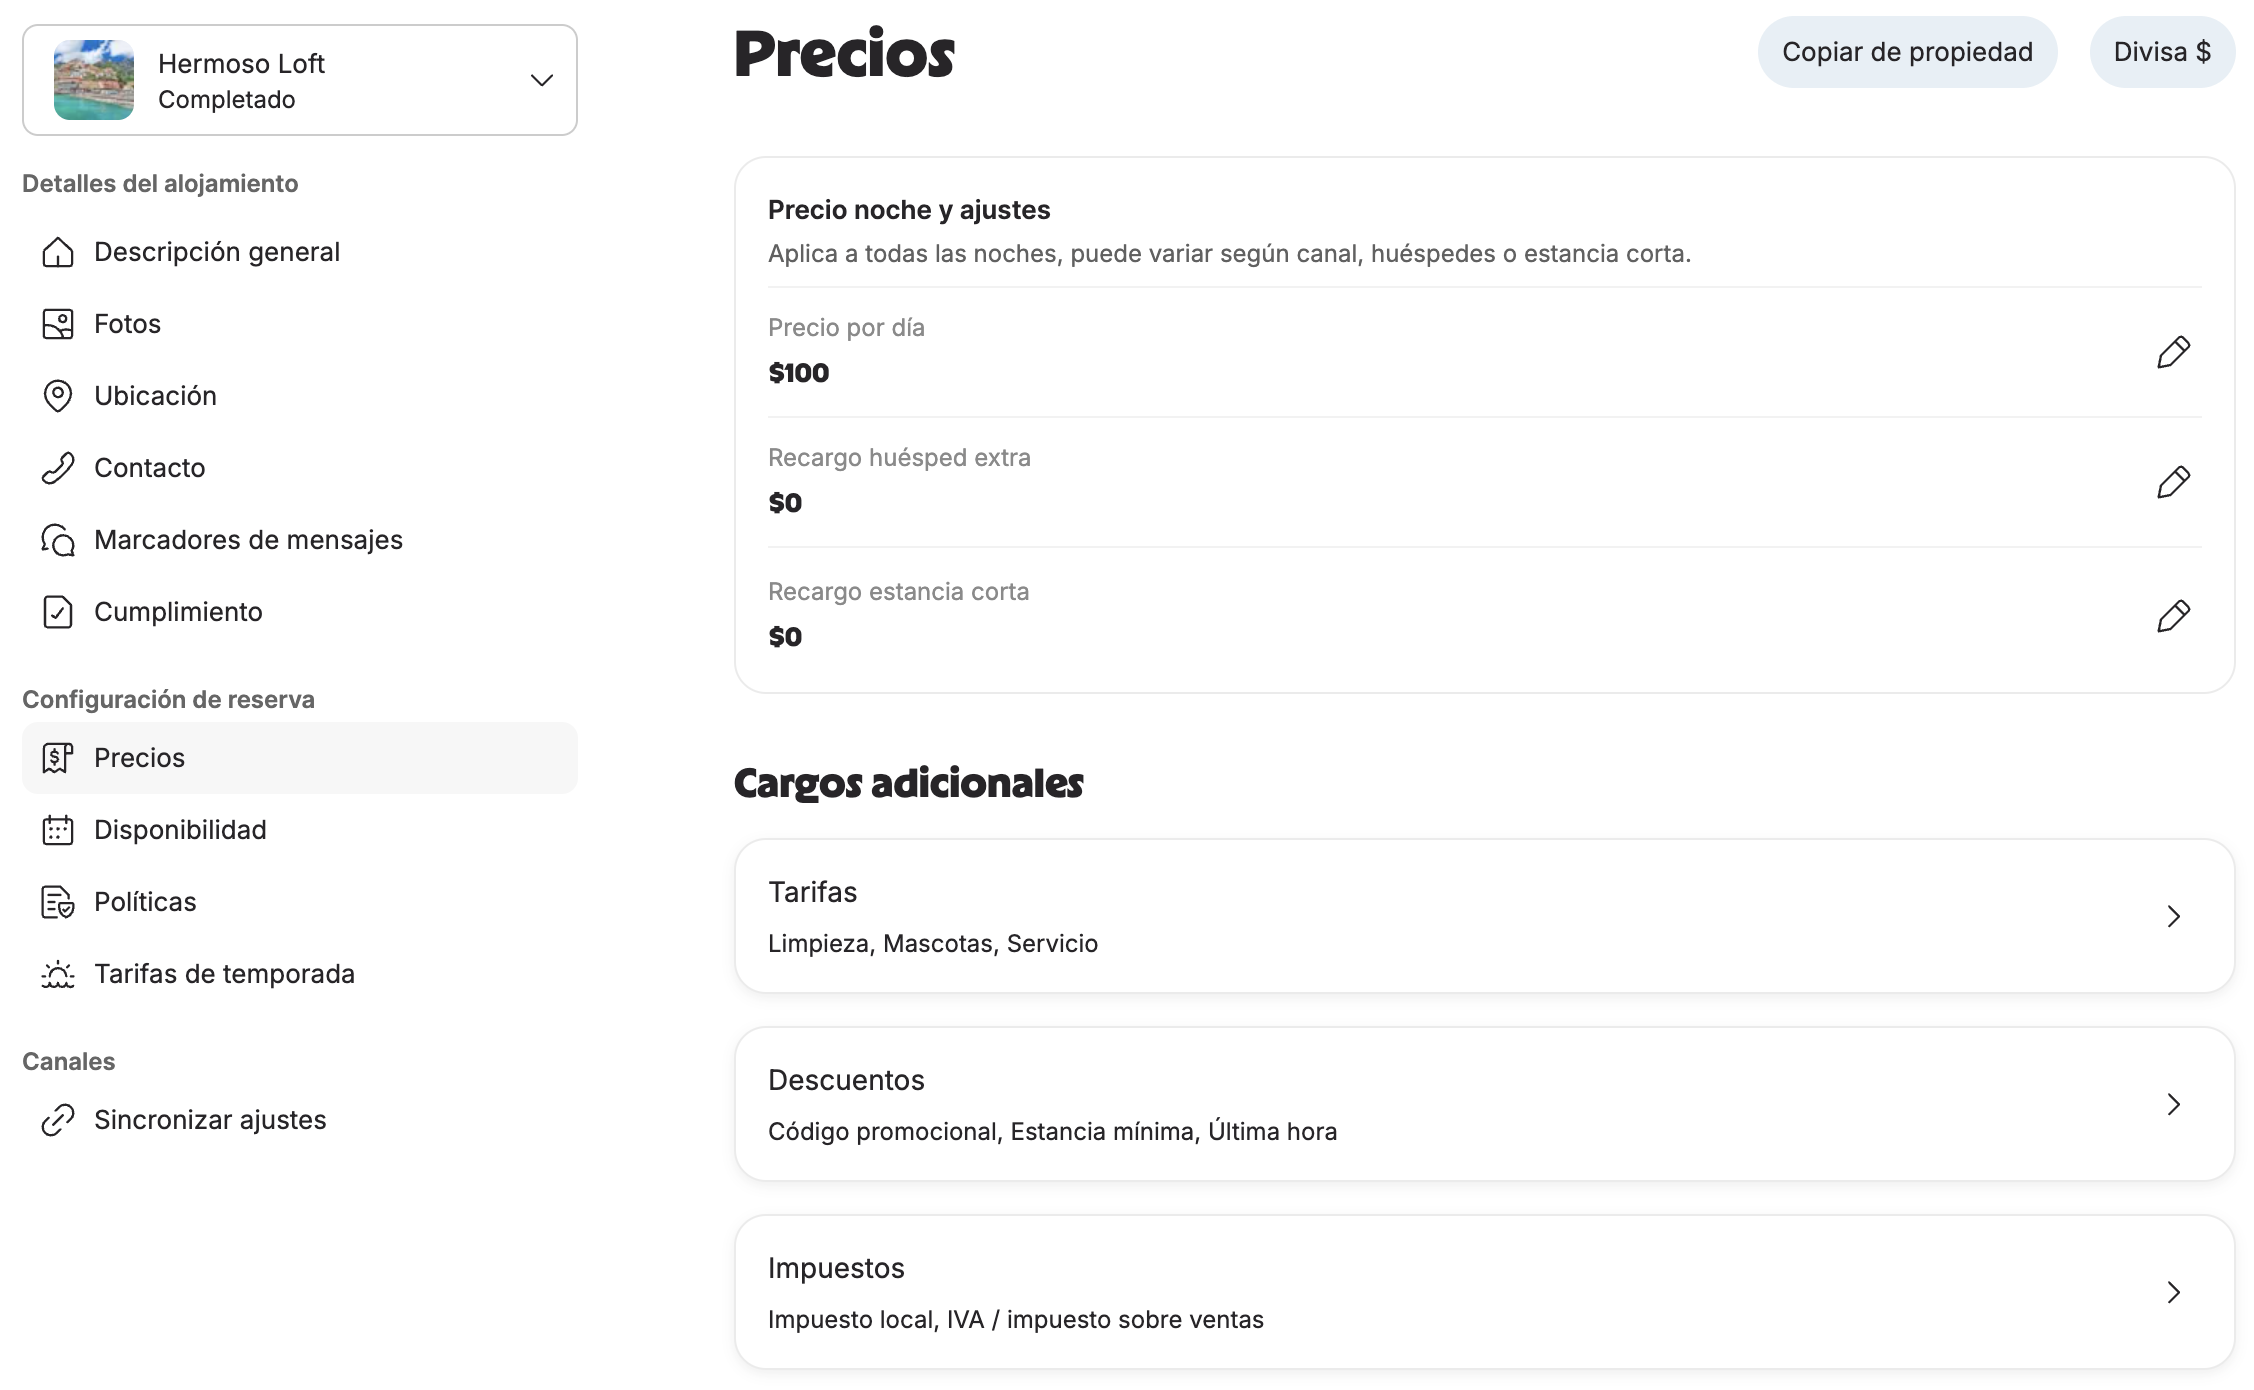Open the Tarifas additional charges row
Screen dimensions: 2254x1390
click(1484, 916)
